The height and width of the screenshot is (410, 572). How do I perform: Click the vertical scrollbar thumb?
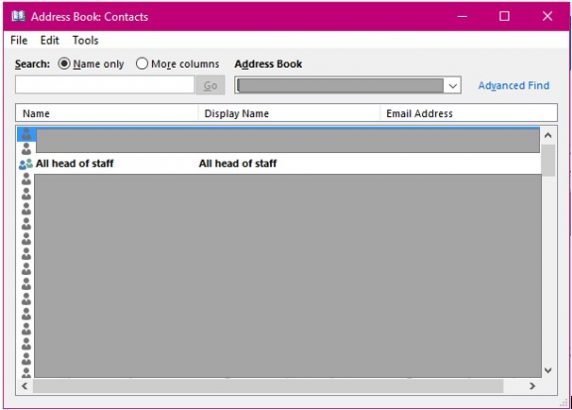[x=548, y=160]
